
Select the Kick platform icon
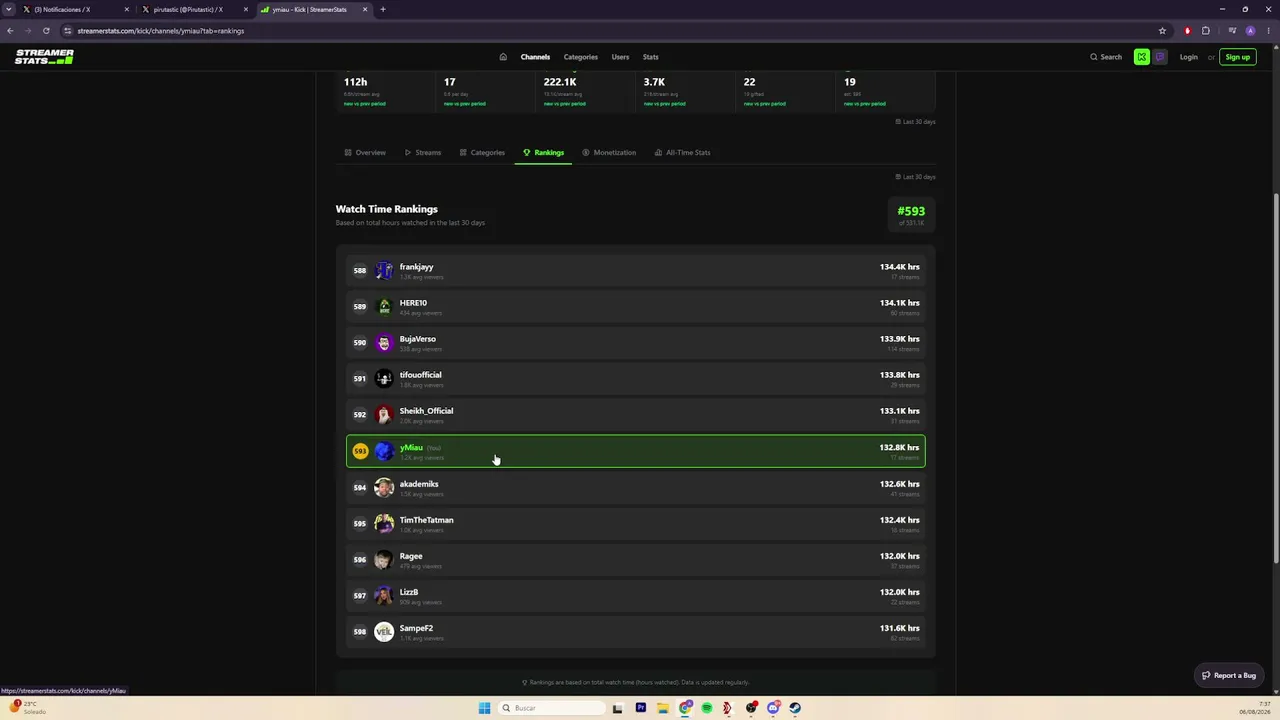coord(1141,57)
